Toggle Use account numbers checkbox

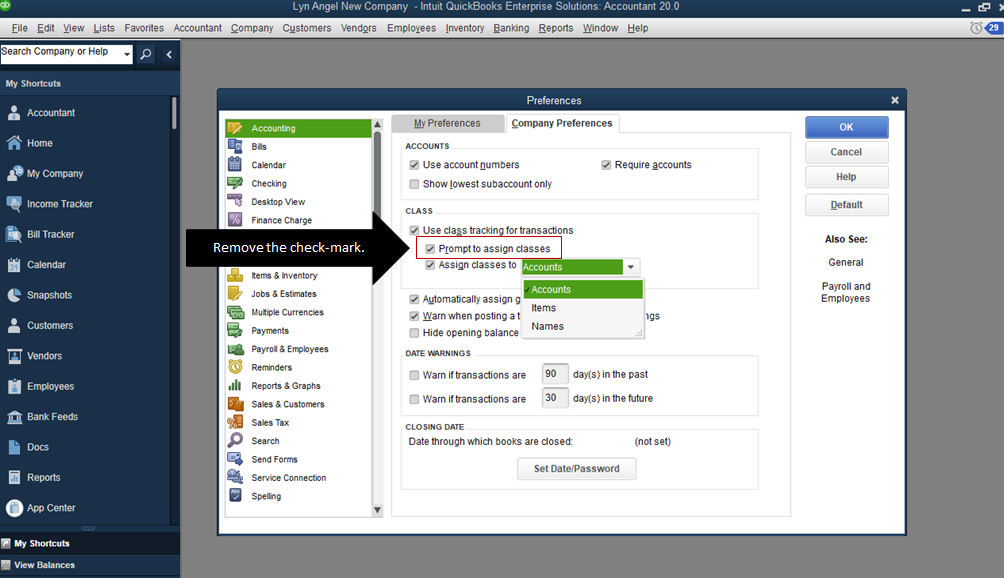click(x=414, y=165)
